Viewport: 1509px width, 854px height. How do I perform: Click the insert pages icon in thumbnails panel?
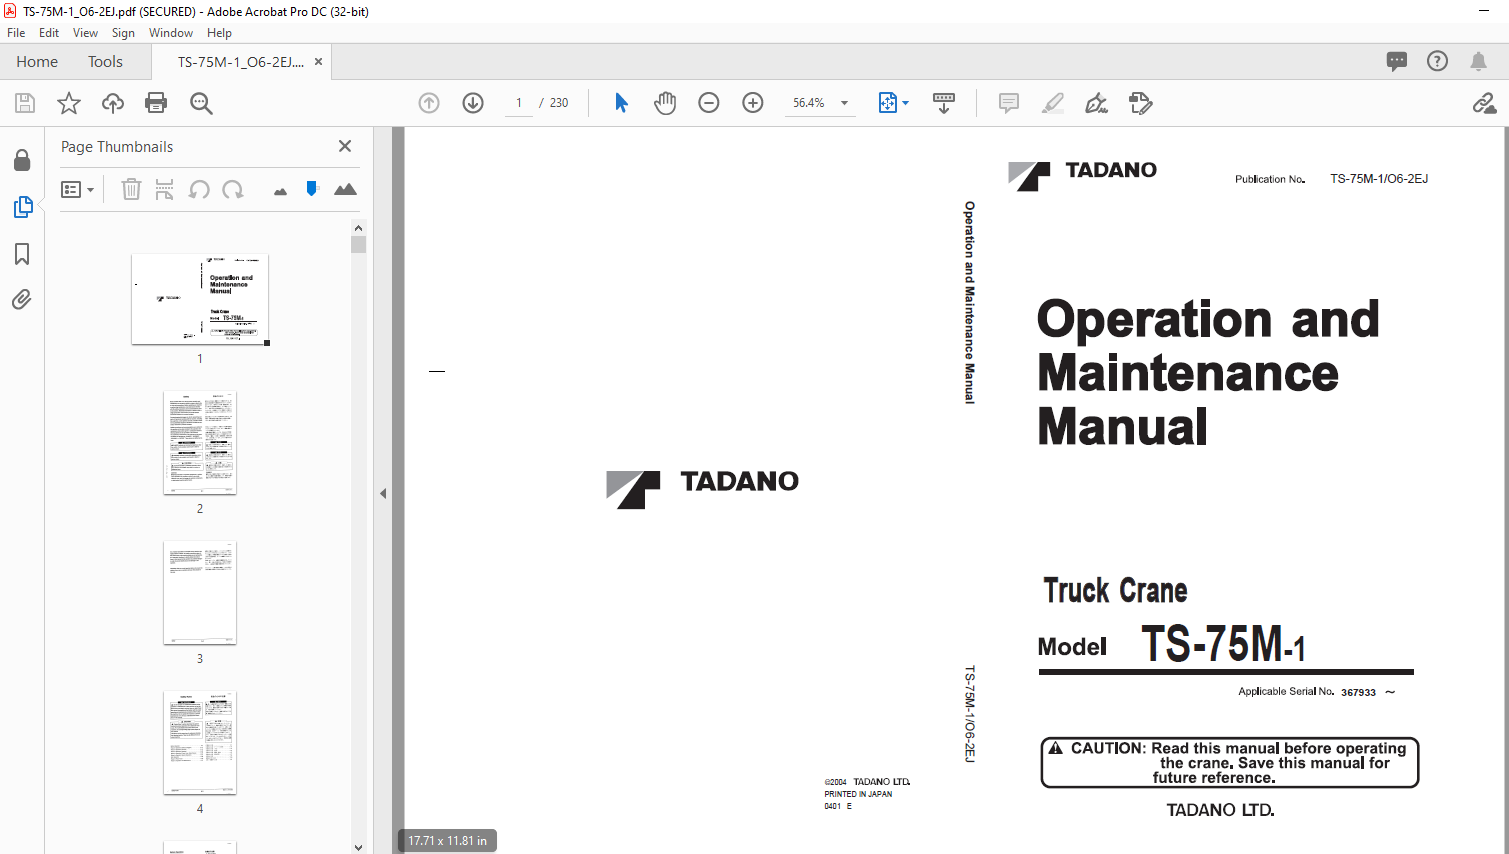(x=165, y=189)
